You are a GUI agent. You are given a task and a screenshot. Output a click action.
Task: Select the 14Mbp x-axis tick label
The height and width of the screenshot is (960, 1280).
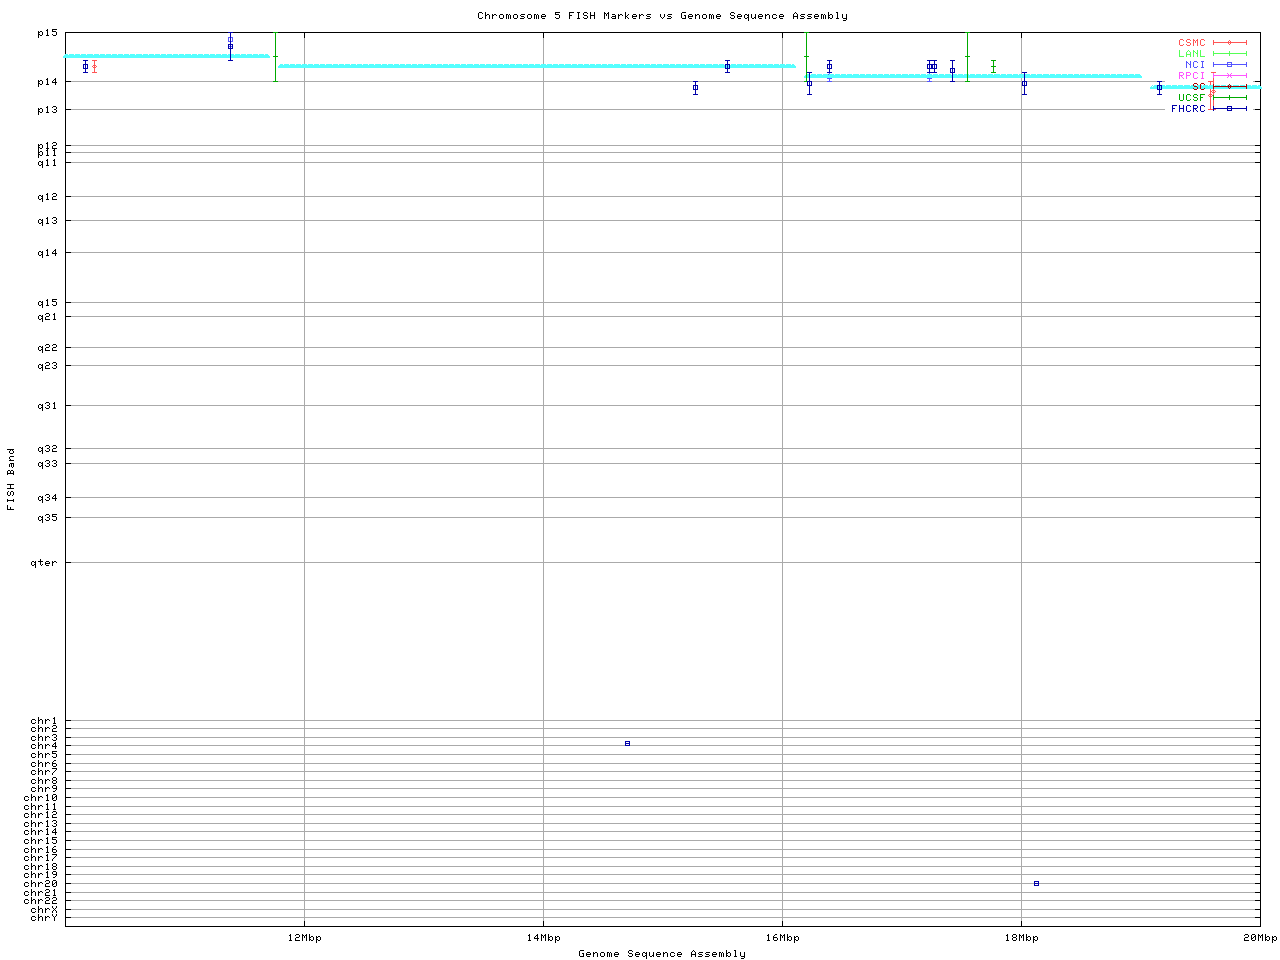pos(543,938)
